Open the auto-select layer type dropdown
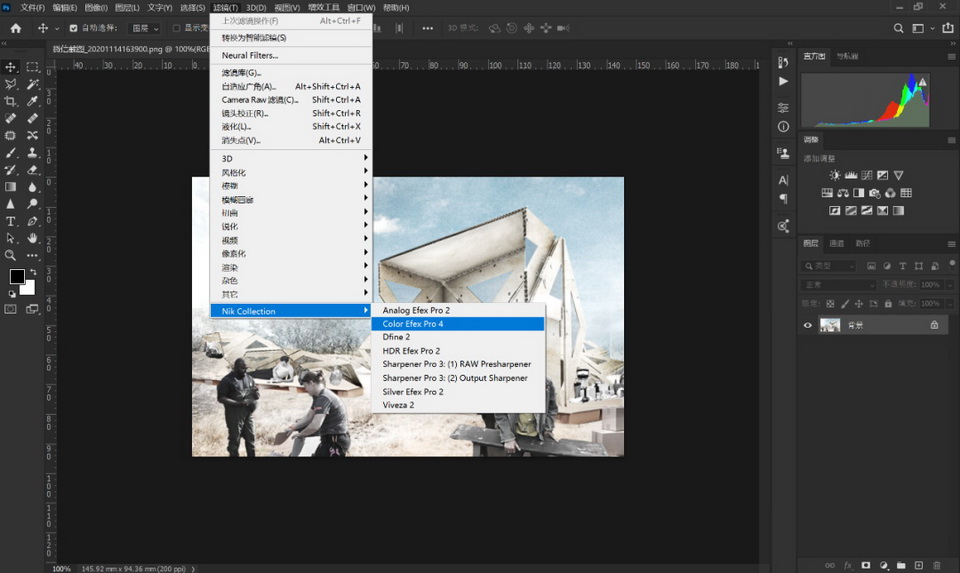Image resolution: width=960 pixels, height=573 pixels. [142, 28]
